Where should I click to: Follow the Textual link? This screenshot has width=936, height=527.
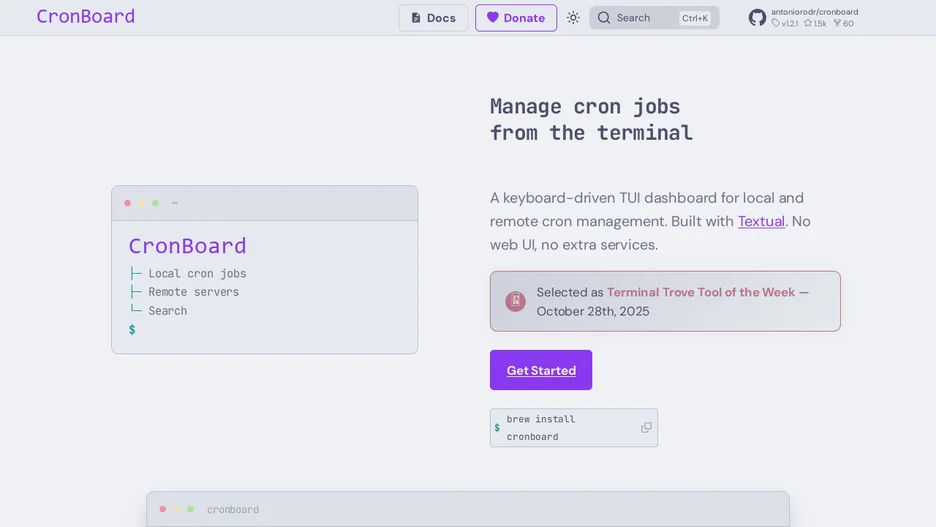761,221
